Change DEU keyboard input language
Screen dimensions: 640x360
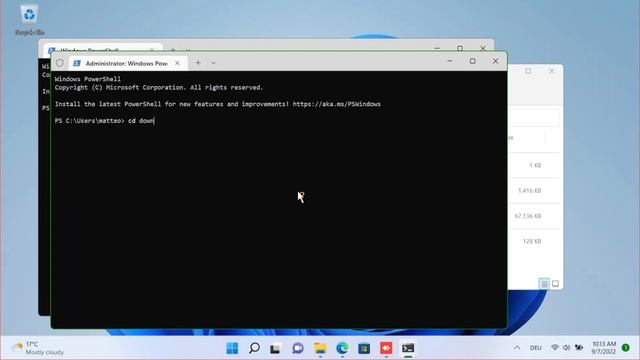536,348
